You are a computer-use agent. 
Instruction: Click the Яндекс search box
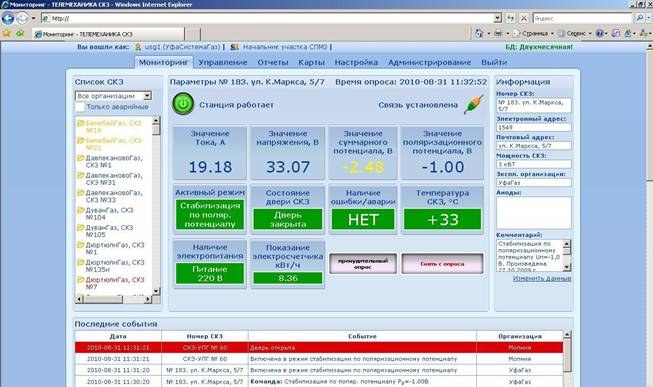[582, 18]
